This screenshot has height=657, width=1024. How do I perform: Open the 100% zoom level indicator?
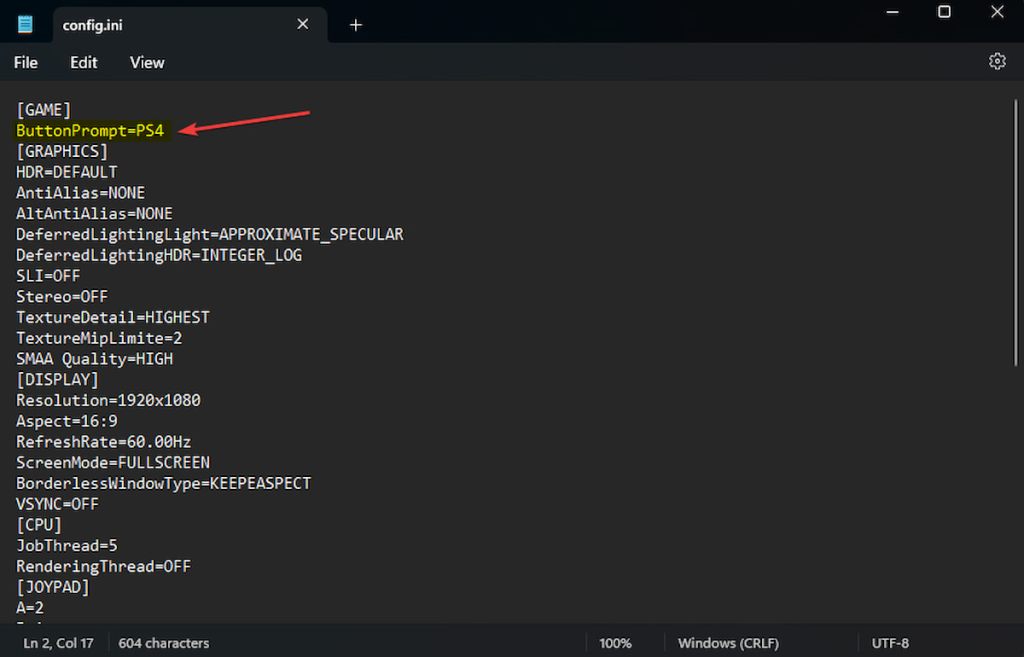614,643
